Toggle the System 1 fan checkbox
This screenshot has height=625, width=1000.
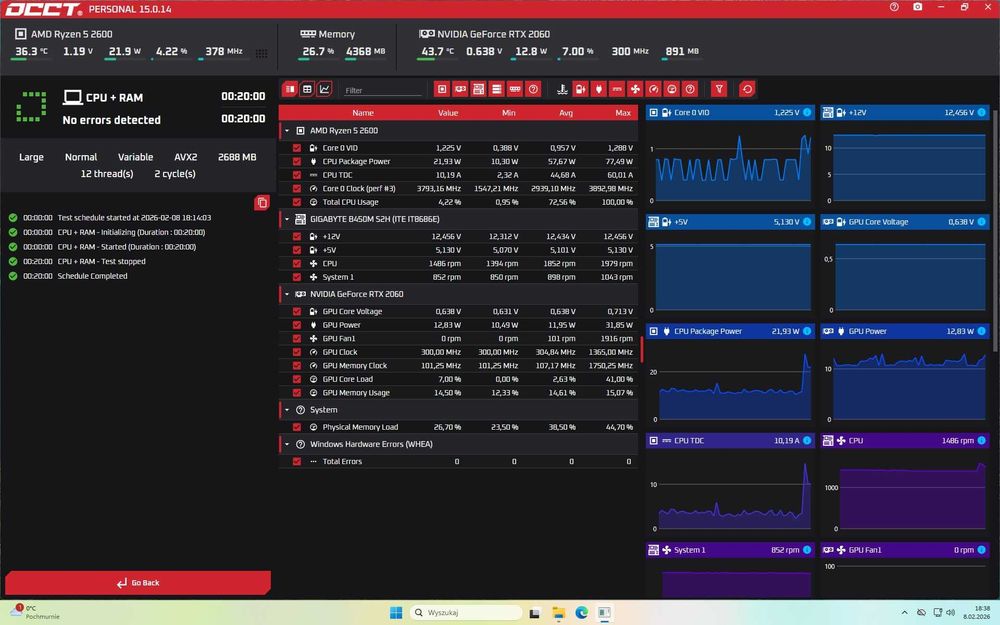(297, 277)
